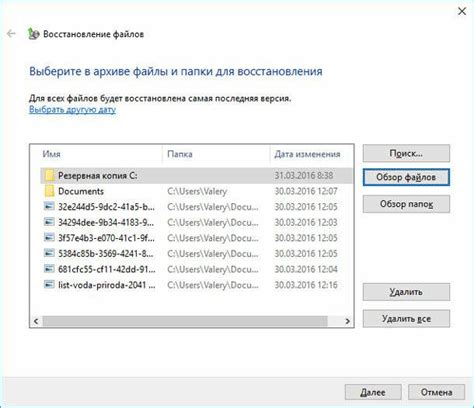Click the 'Удалить все' button

click(x=406, y=319)
